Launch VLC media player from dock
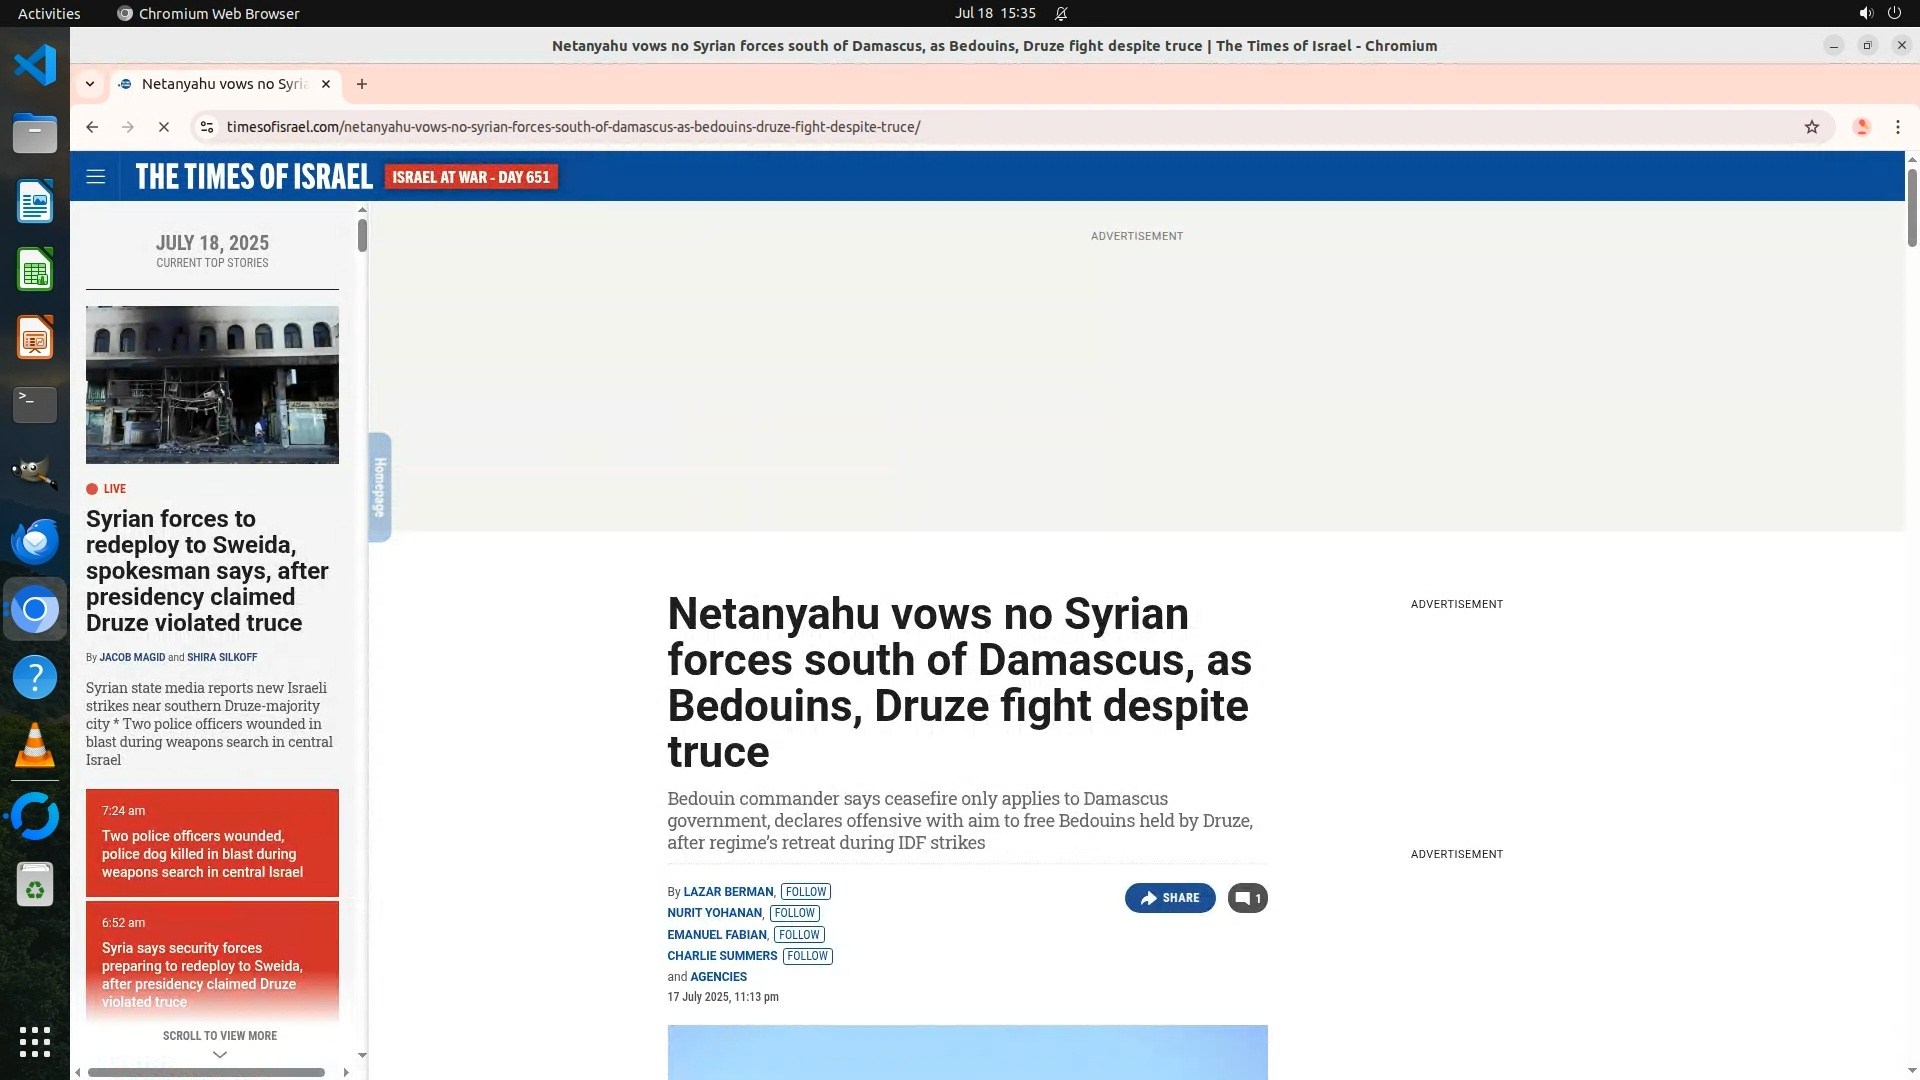The width and height of the screenshot is (1920, 1080). pyautogui.click(x=35, y=746)
